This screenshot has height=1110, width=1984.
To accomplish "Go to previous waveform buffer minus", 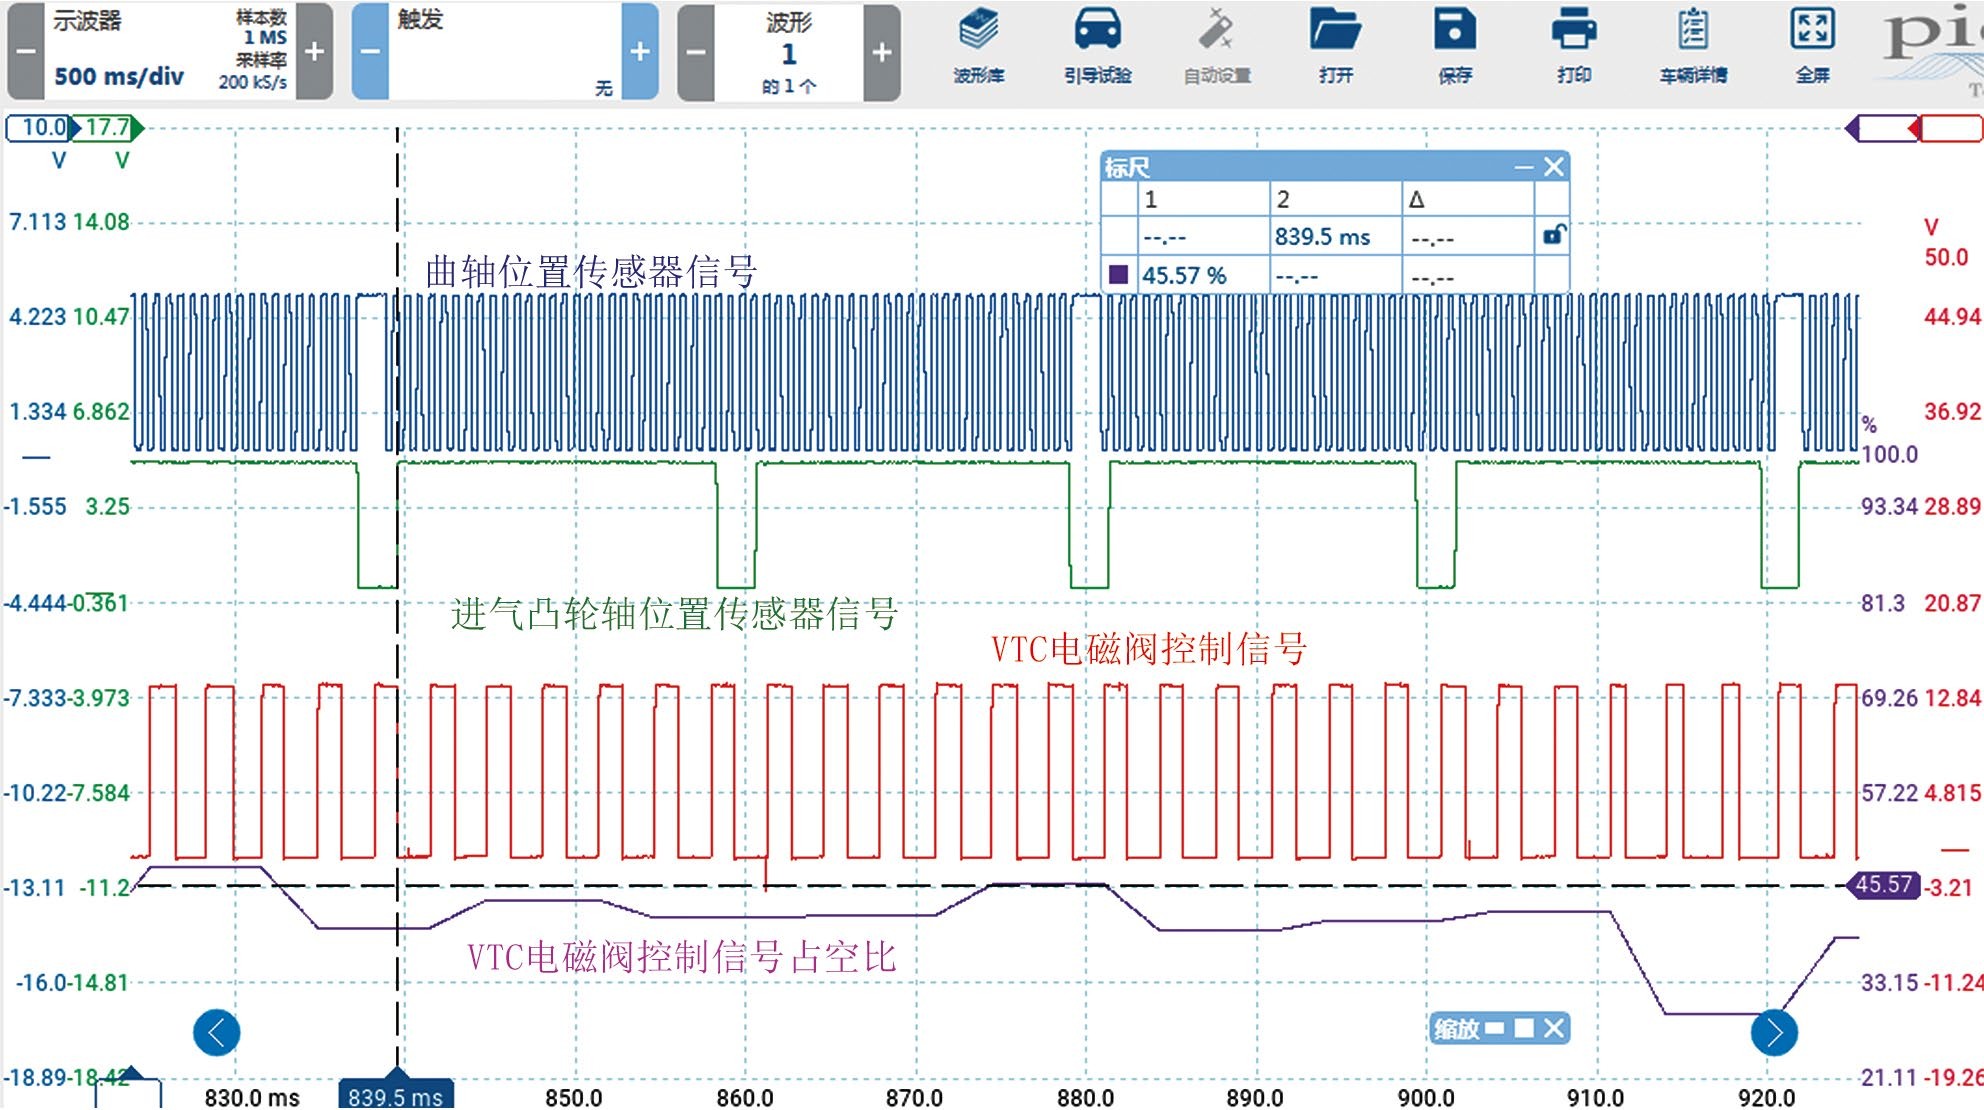I will coord(696,52).
